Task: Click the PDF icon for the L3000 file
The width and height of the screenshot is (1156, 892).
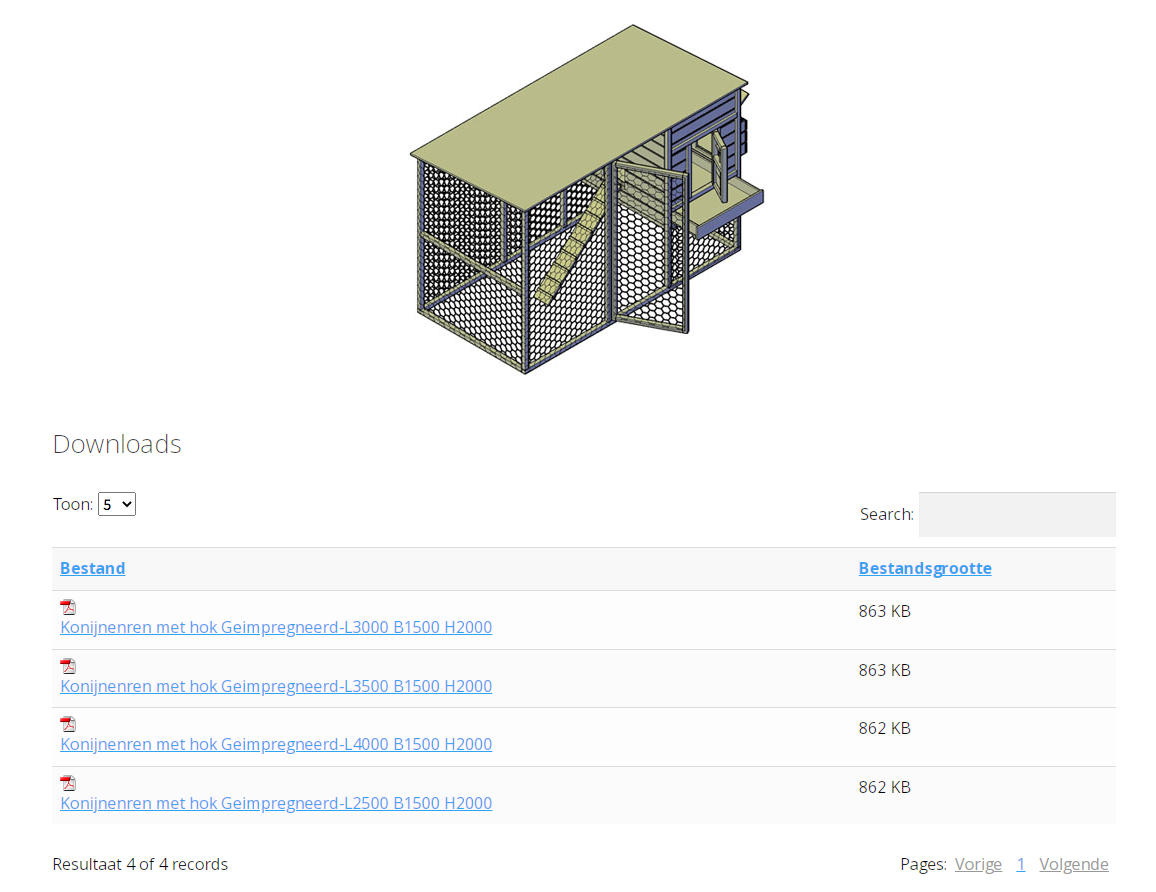Action: coord(68,607)
